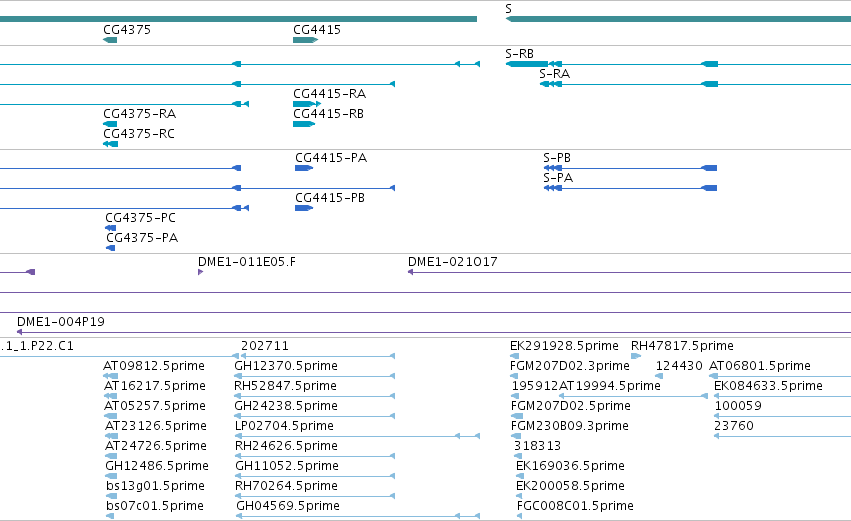This screenshot has width=851, height=521.
Task: Click the 202711 EST label
Action: click(x=265, y=346)
